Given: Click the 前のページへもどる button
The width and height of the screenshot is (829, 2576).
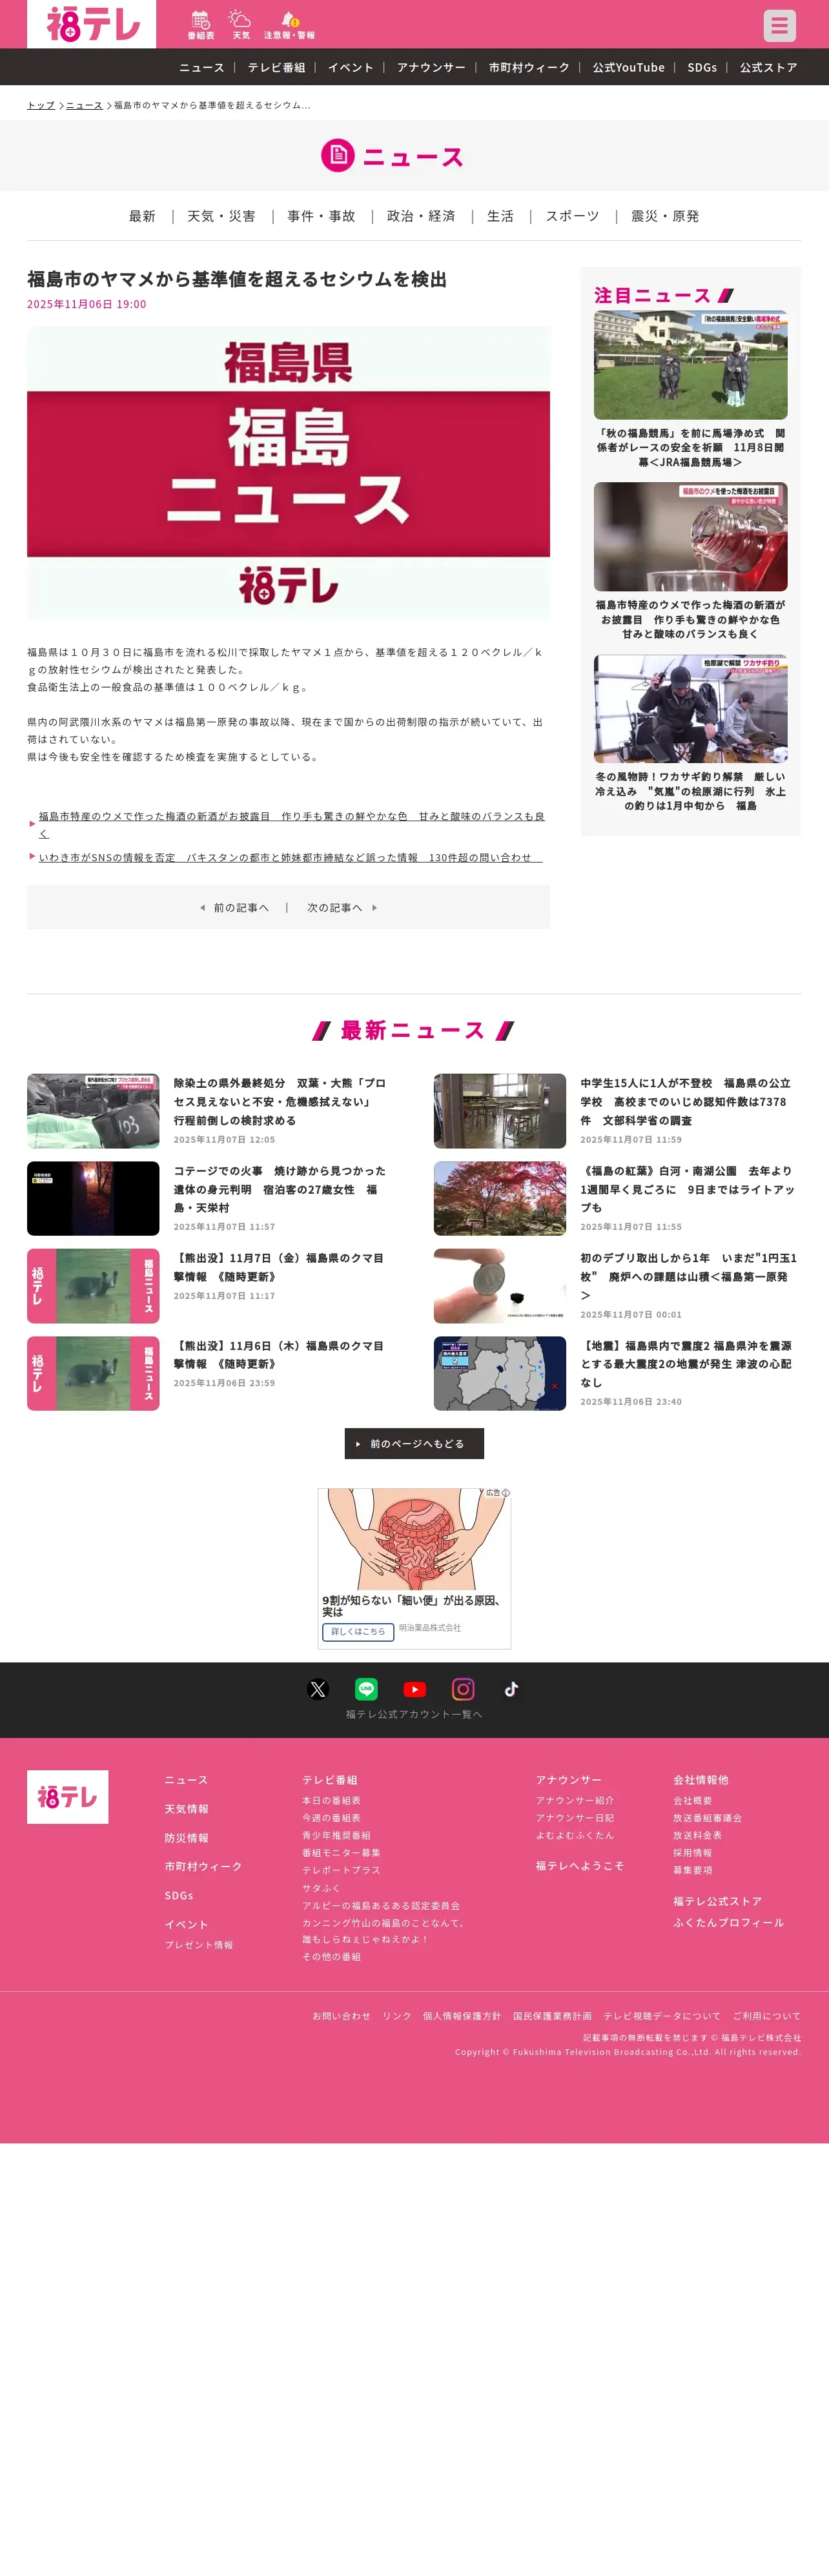Looking at the screenshot, I should pos(414,1443).
